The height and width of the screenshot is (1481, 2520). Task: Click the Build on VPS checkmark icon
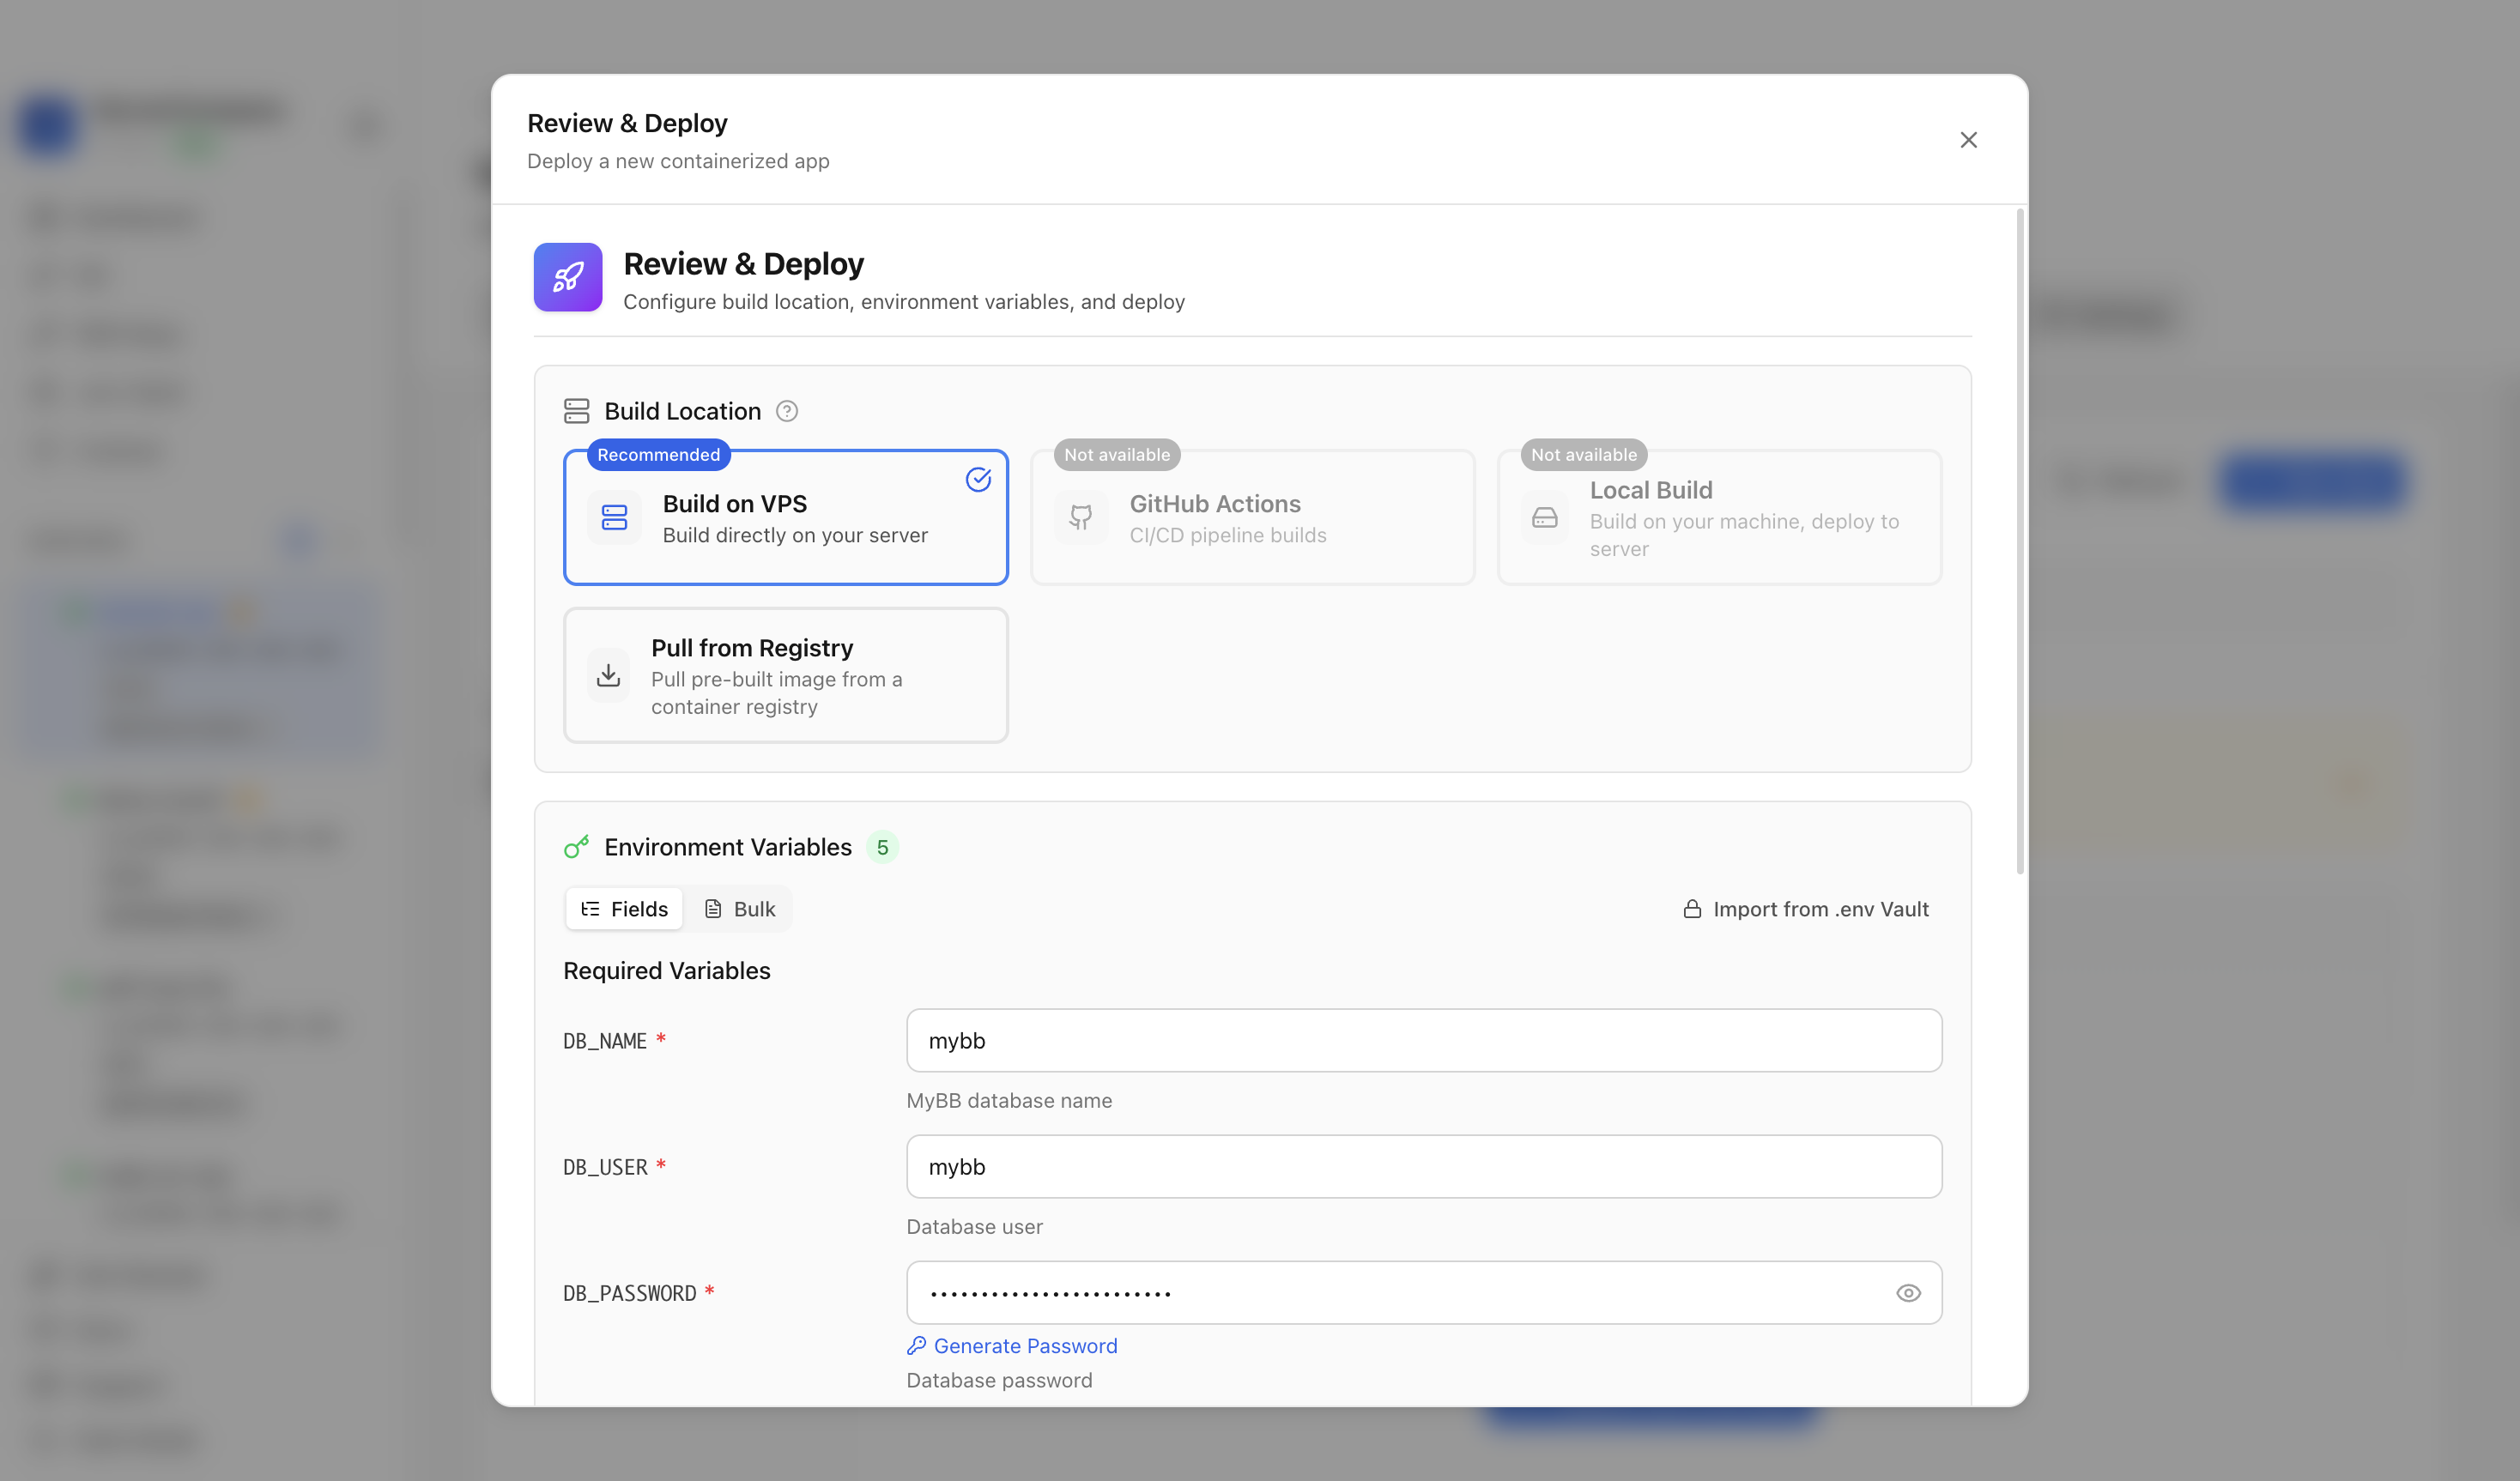point(978,480)
